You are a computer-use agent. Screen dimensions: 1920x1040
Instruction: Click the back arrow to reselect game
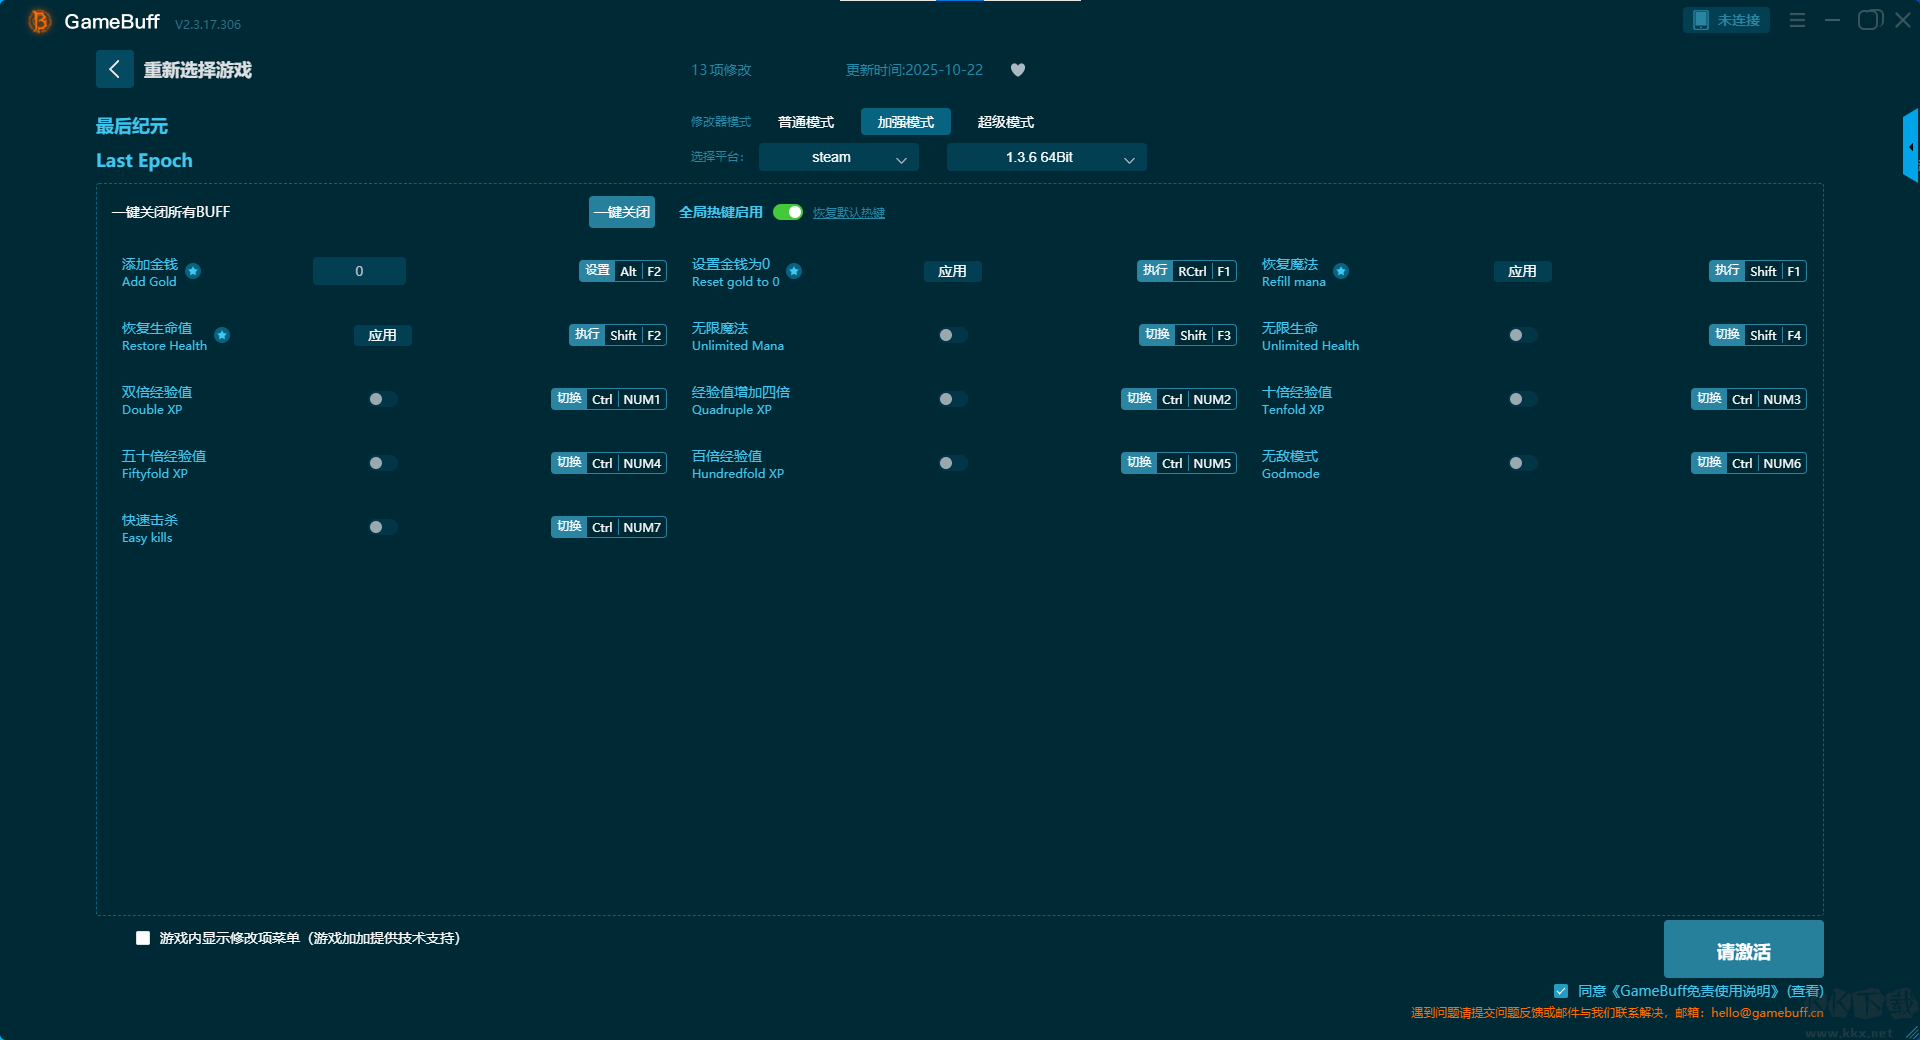(114, 69)
